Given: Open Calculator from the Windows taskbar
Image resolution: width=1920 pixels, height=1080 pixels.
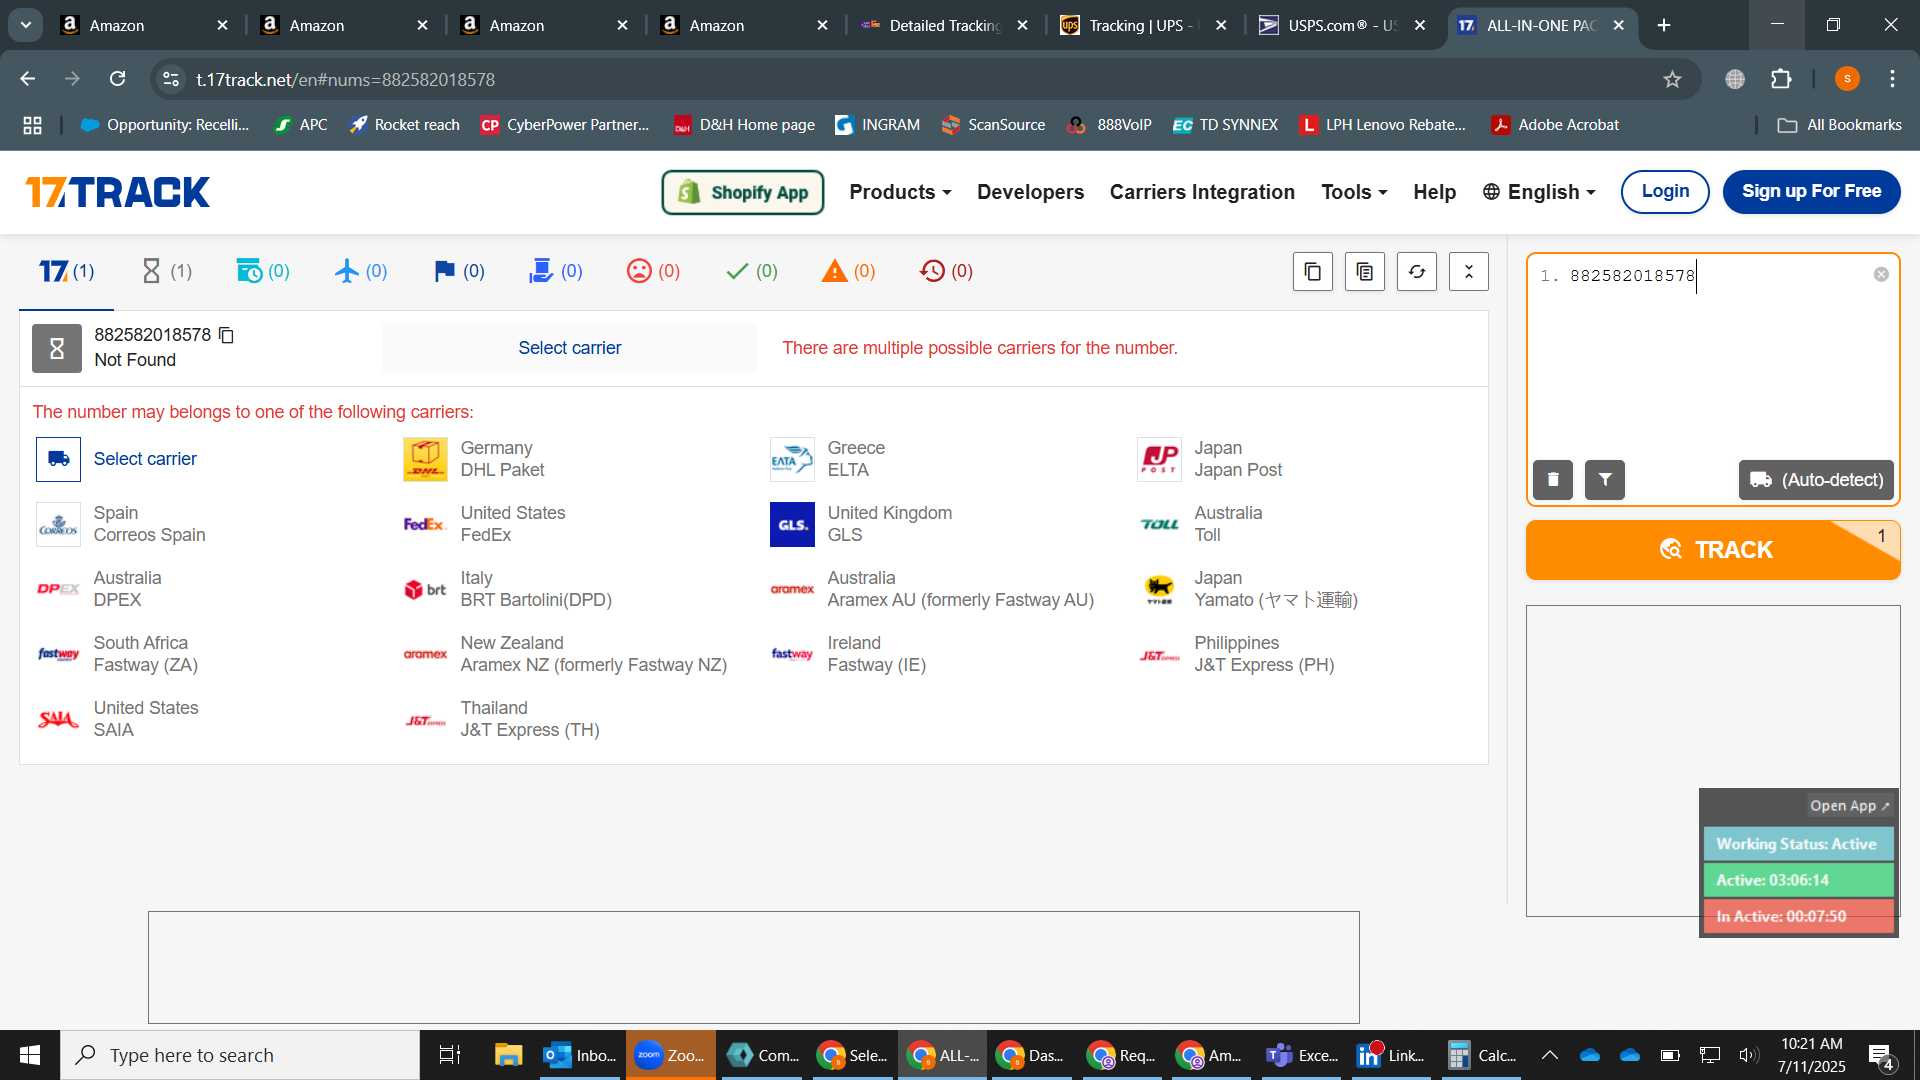Looking at the screenshot, I should click(x=1484, y=1055).
